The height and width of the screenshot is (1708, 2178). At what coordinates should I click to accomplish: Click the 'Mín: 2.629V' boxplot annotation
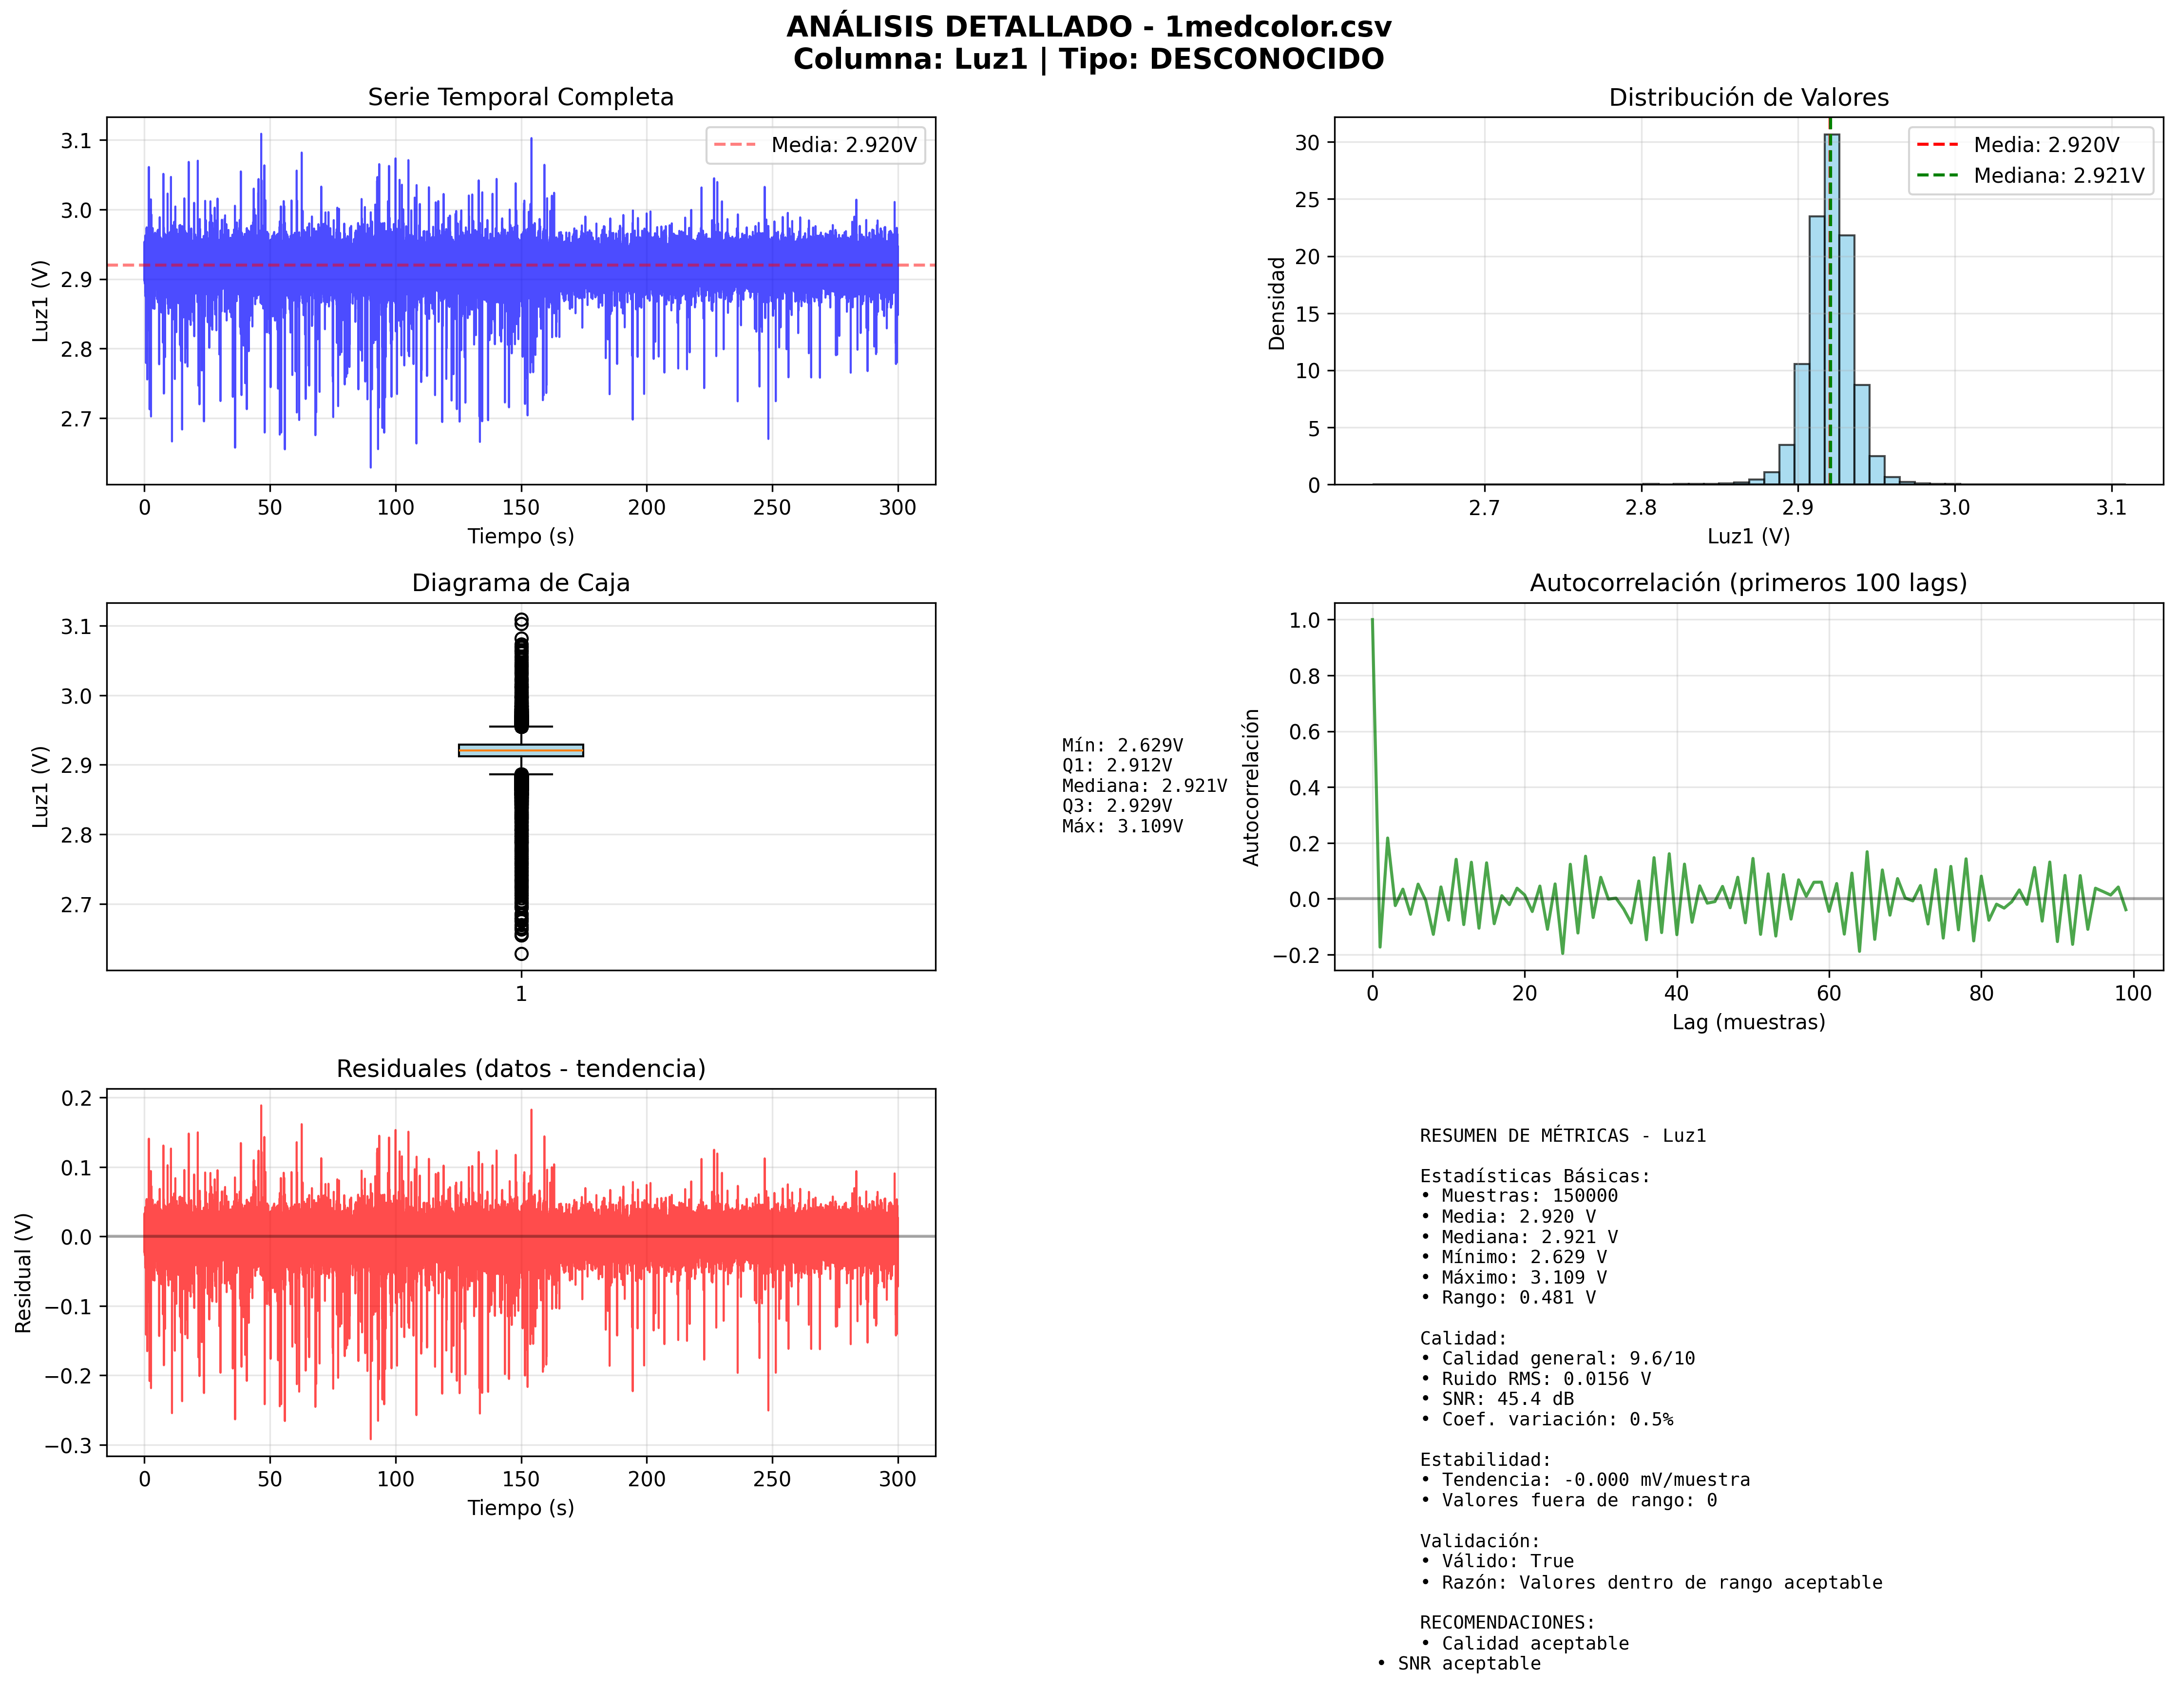tap(1122, 745)
